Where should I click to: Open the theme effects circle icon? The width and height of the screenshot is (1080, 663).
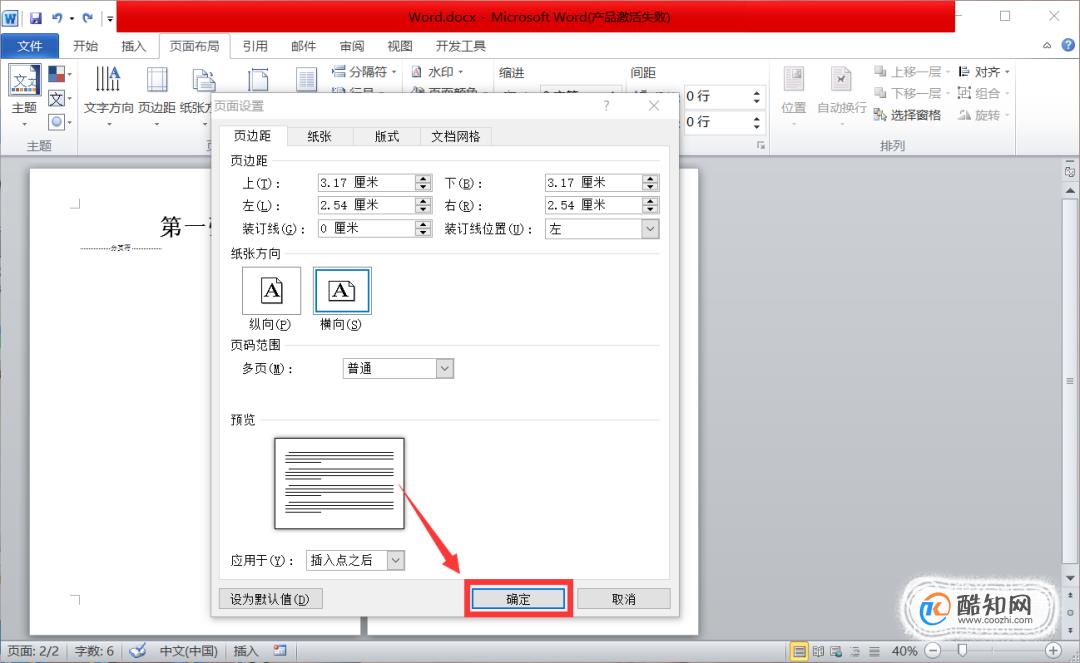coord(58,122)
